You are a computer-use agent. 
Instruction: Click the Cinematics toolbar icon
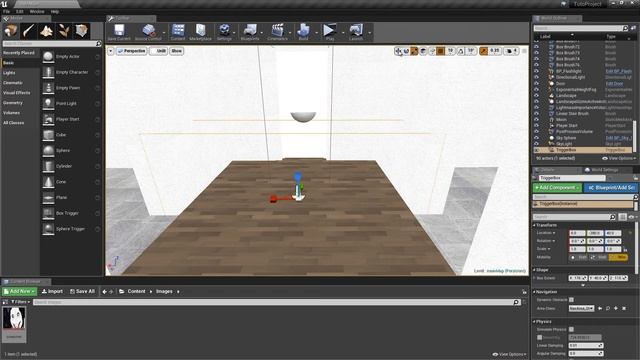pyautogui.click(x=278, y=32)
